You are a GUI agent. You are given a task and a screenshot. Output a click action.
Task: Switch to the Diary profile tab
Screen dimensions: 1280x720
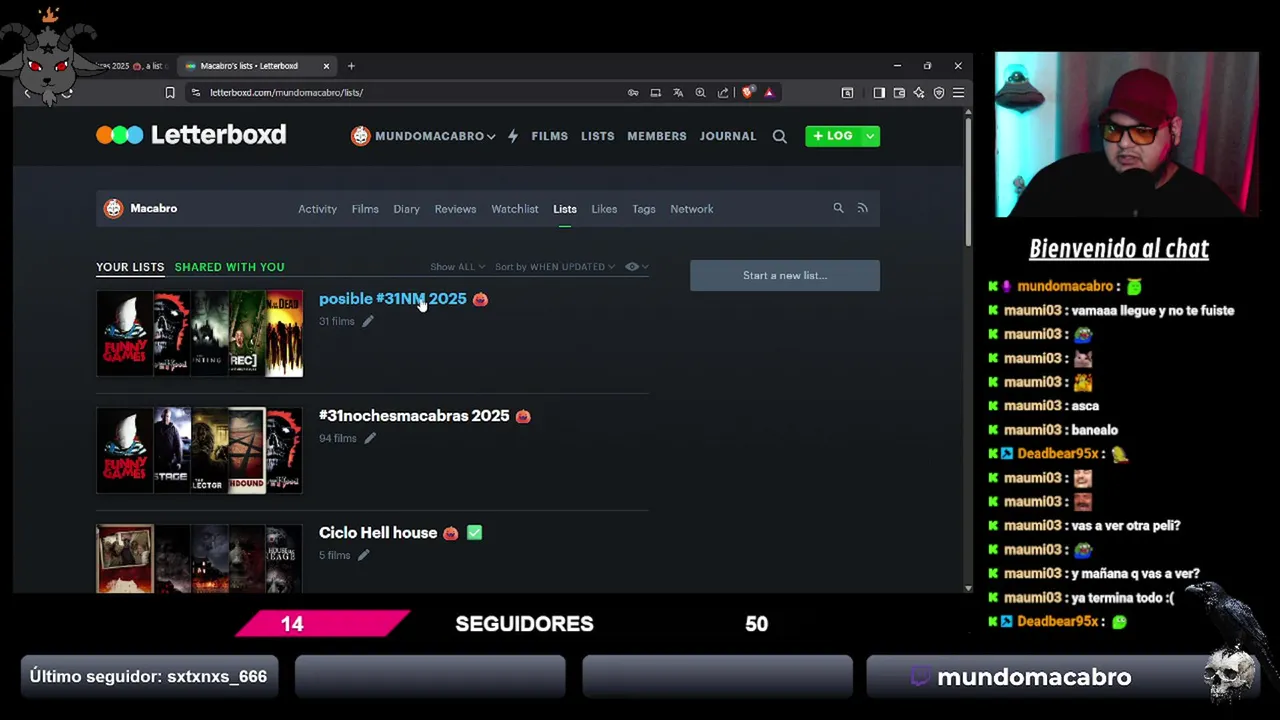(406, 209)
